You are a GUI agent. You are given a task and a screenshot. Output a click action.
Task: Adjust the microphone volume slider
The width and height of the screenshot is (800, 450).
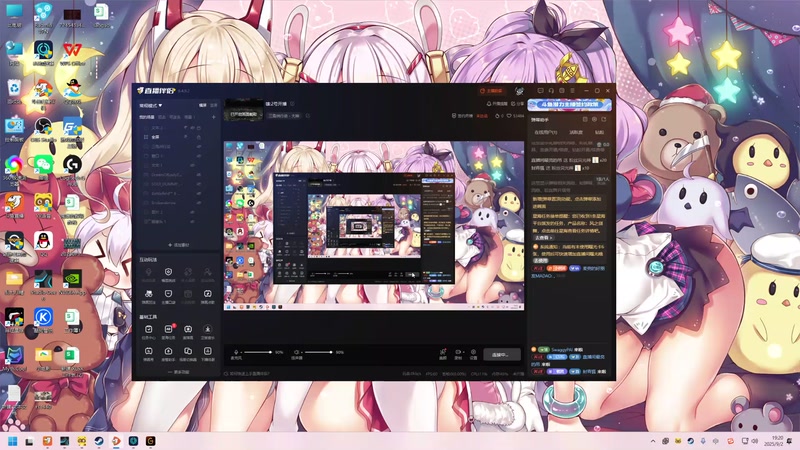257,352
